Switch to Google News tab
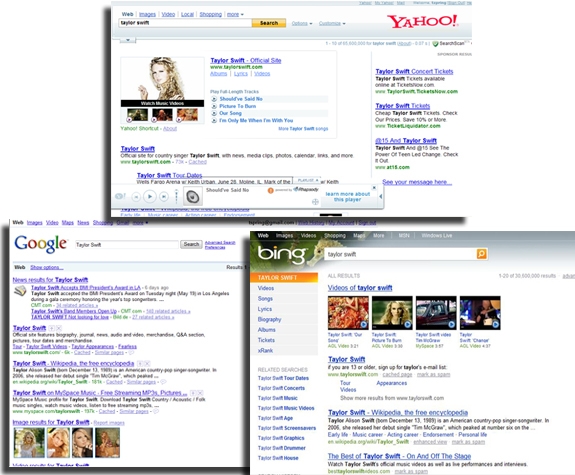 click(x=83, y=223)
